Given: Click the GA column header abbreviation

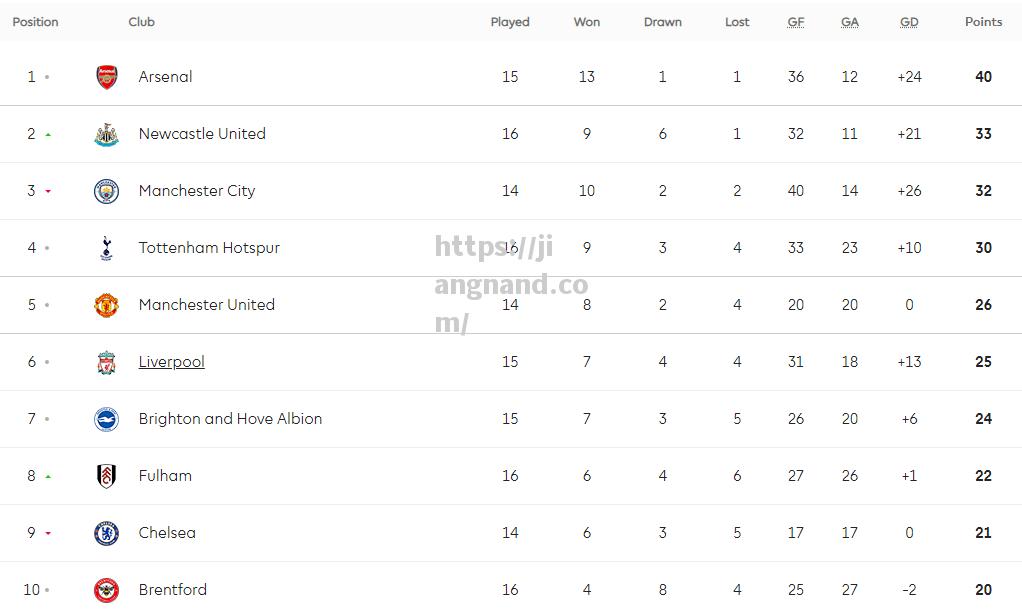Looking at the screenshot, I should 849,22.
